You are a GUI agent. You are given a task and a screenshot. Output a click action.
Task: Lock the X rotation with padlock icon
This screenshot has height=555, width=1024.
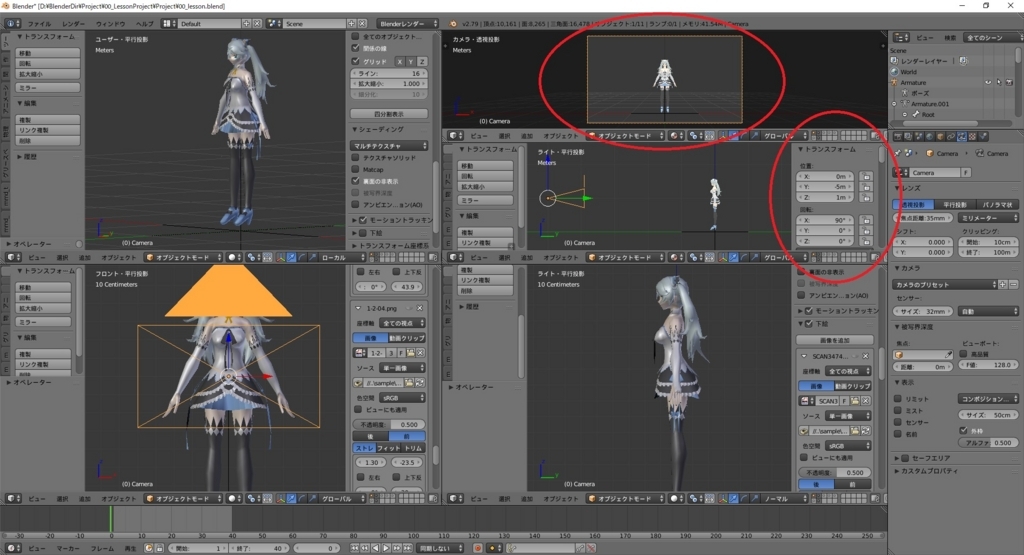coord(866,220)
